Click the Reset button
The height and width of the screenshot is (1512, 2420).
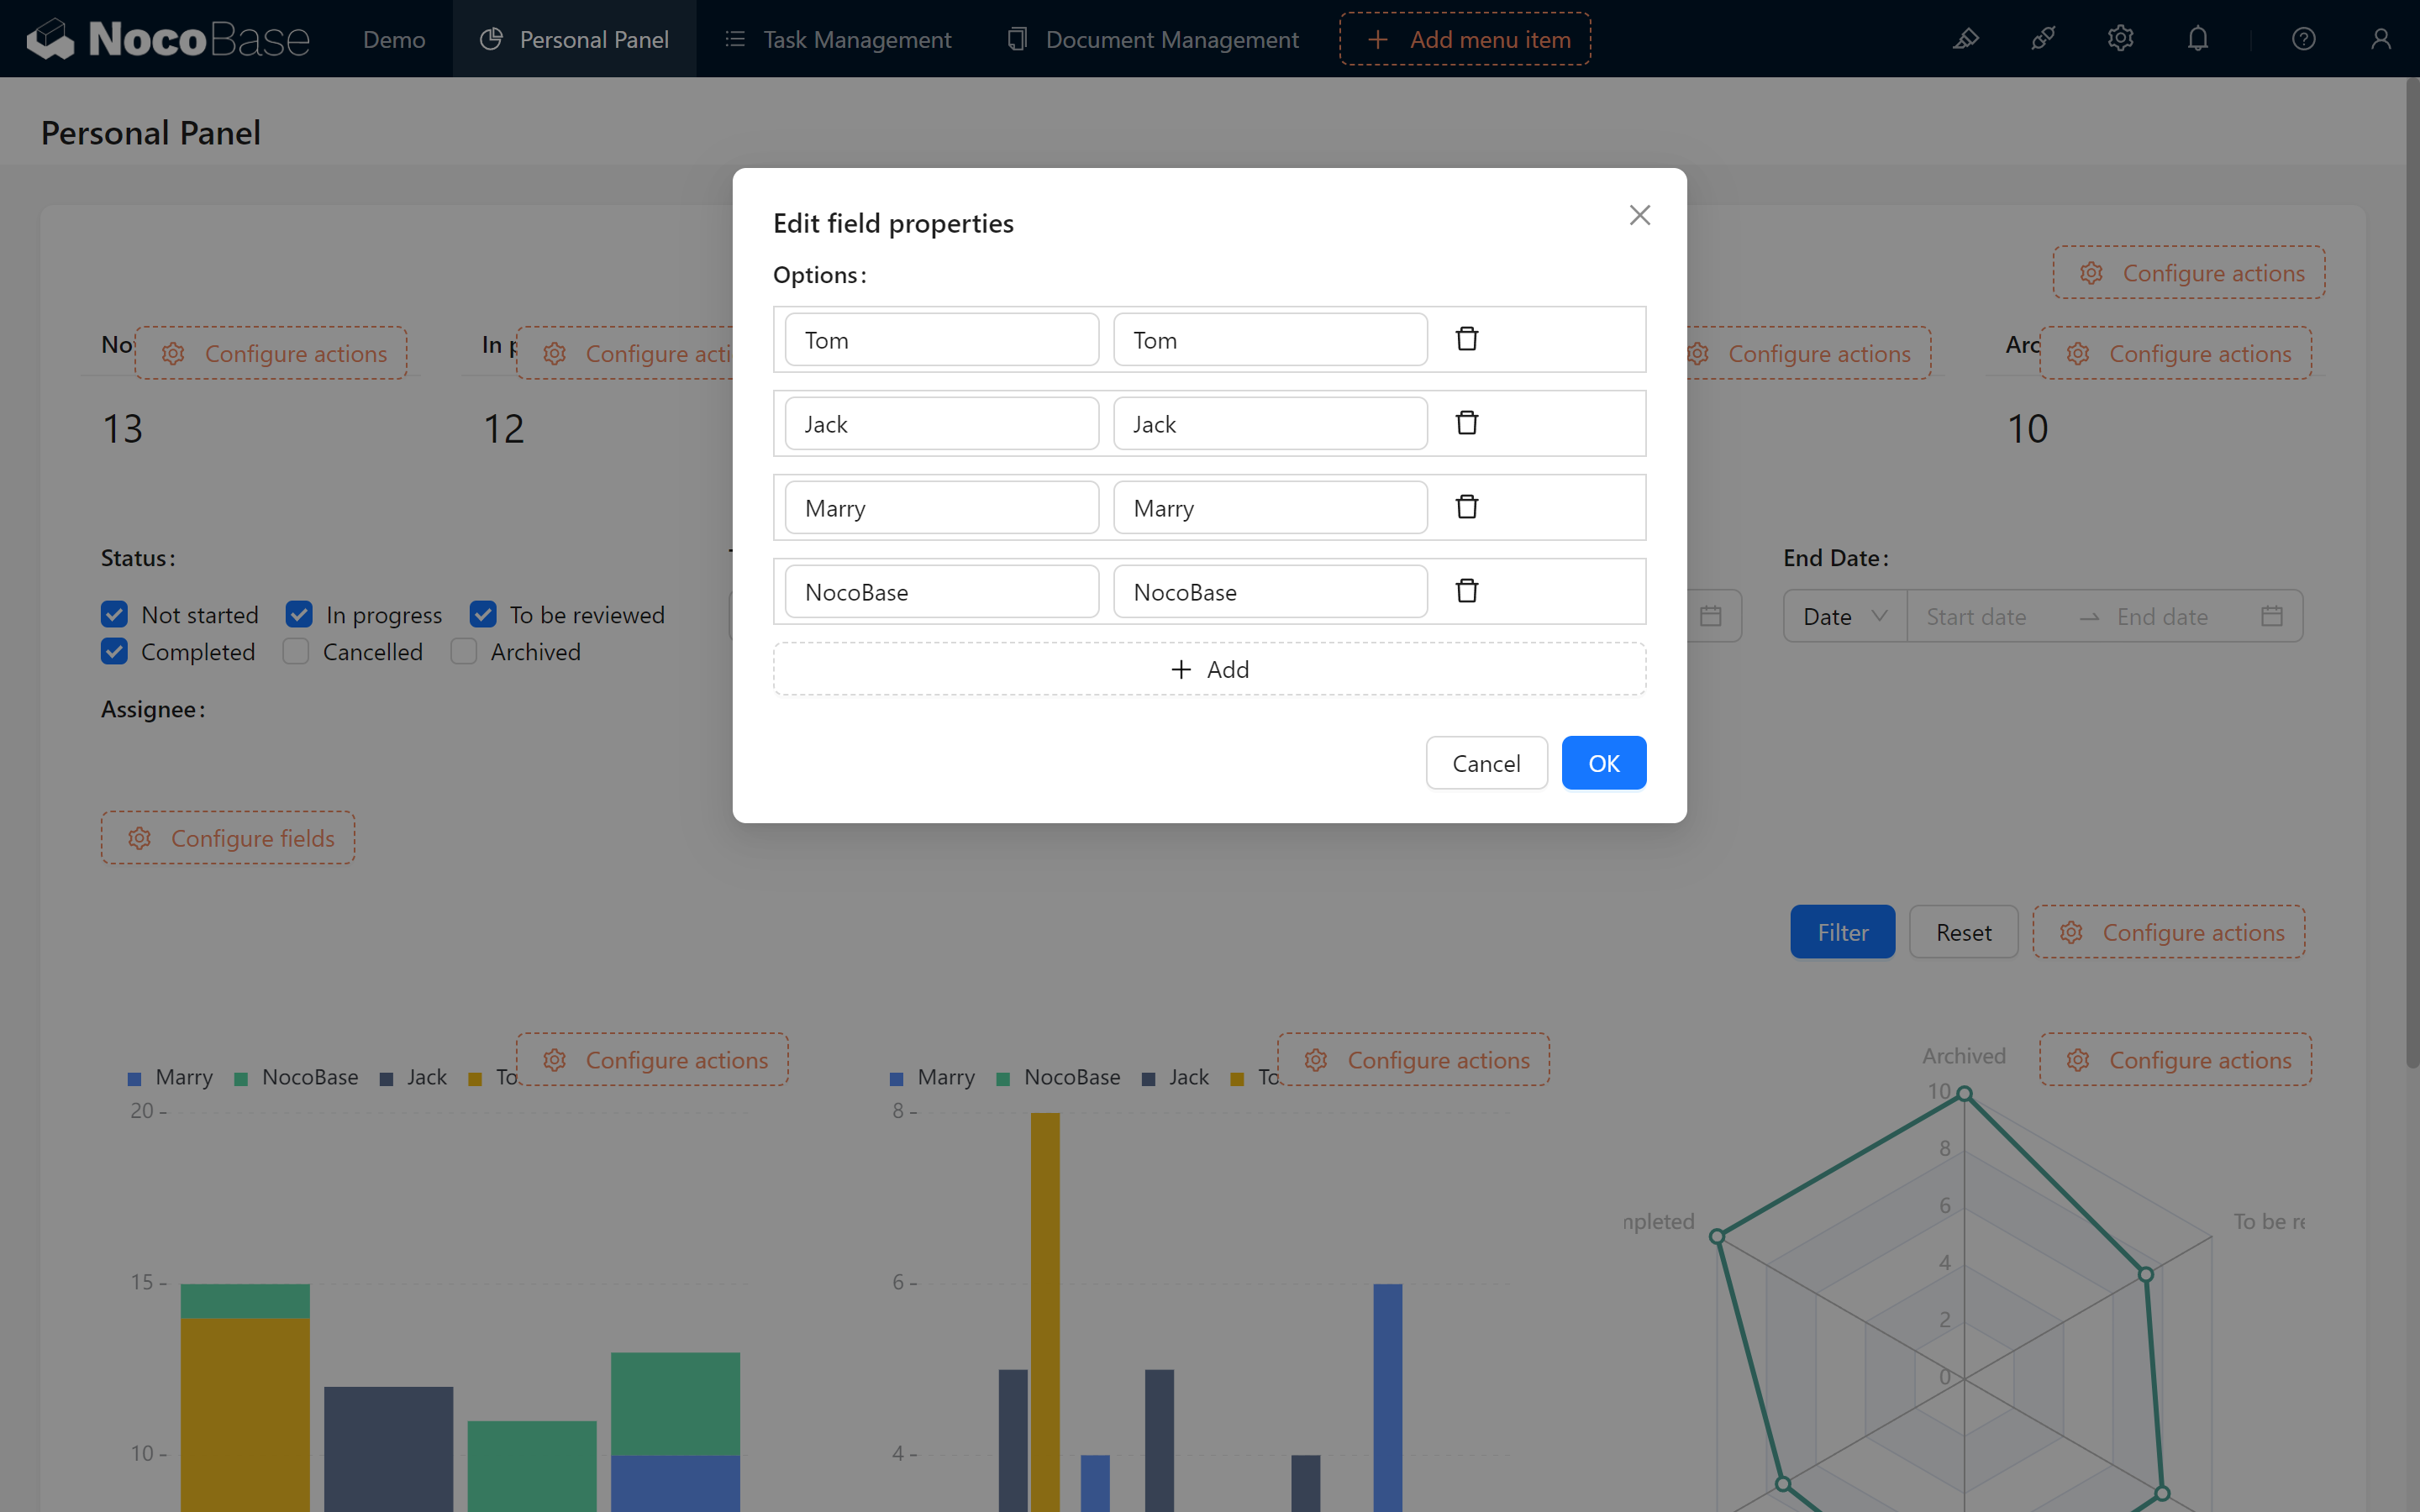(1963, 932)
